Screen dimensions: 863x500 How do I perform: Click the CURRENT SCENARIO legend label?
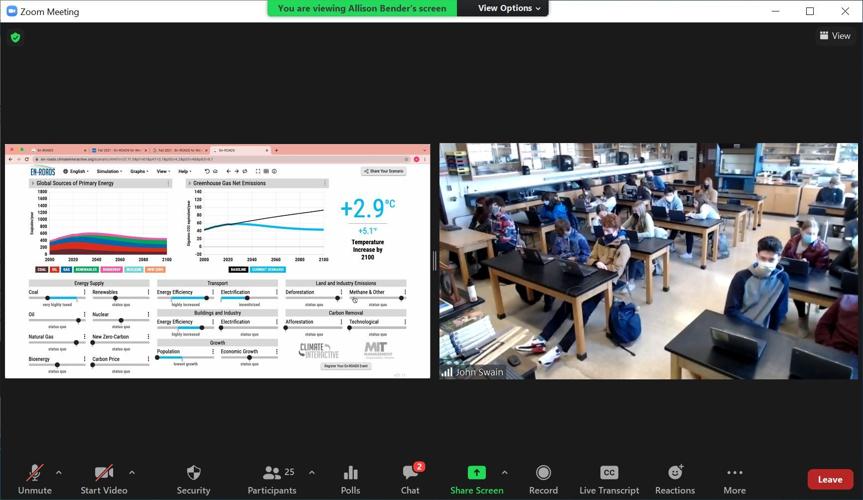(x=268, y=269)
